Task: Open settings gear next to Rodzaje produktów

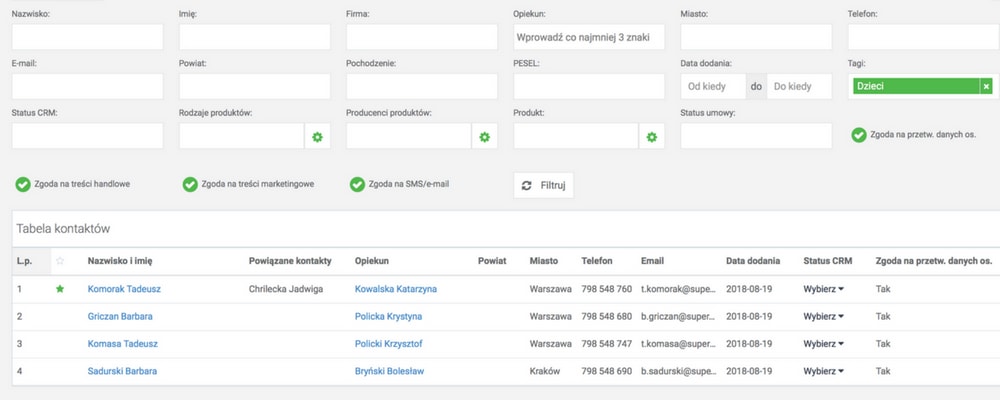Action: click(318, 137)
